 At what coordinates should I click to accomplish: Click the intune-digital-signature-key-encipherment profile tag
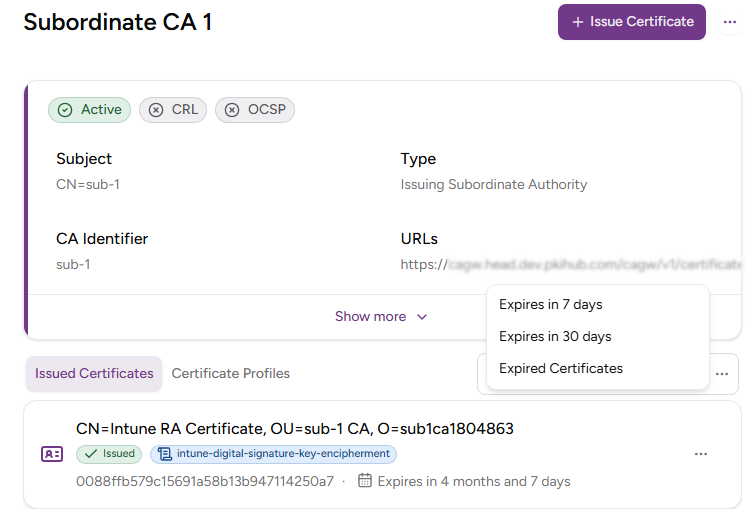(x=273, y=454)
